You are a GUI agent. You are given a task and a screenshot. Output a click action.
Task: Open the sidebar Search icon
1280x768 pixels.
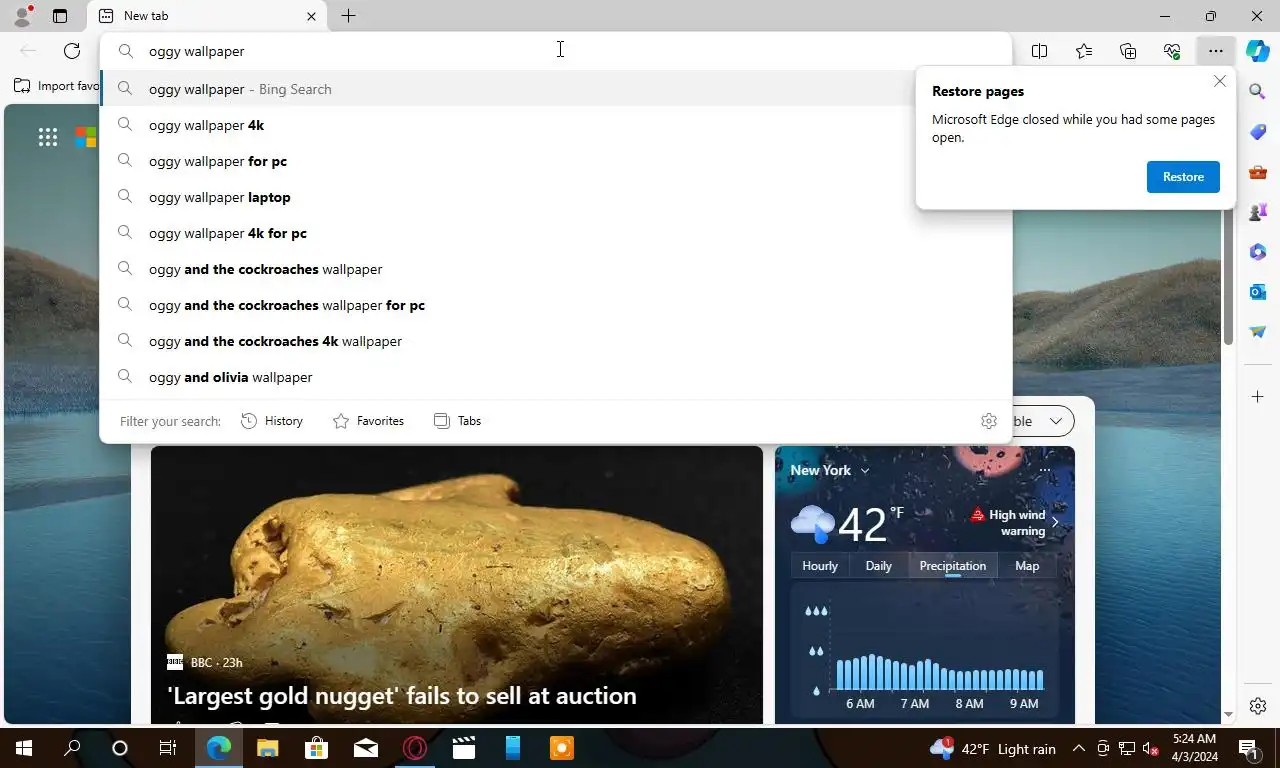pos(1258,92)
